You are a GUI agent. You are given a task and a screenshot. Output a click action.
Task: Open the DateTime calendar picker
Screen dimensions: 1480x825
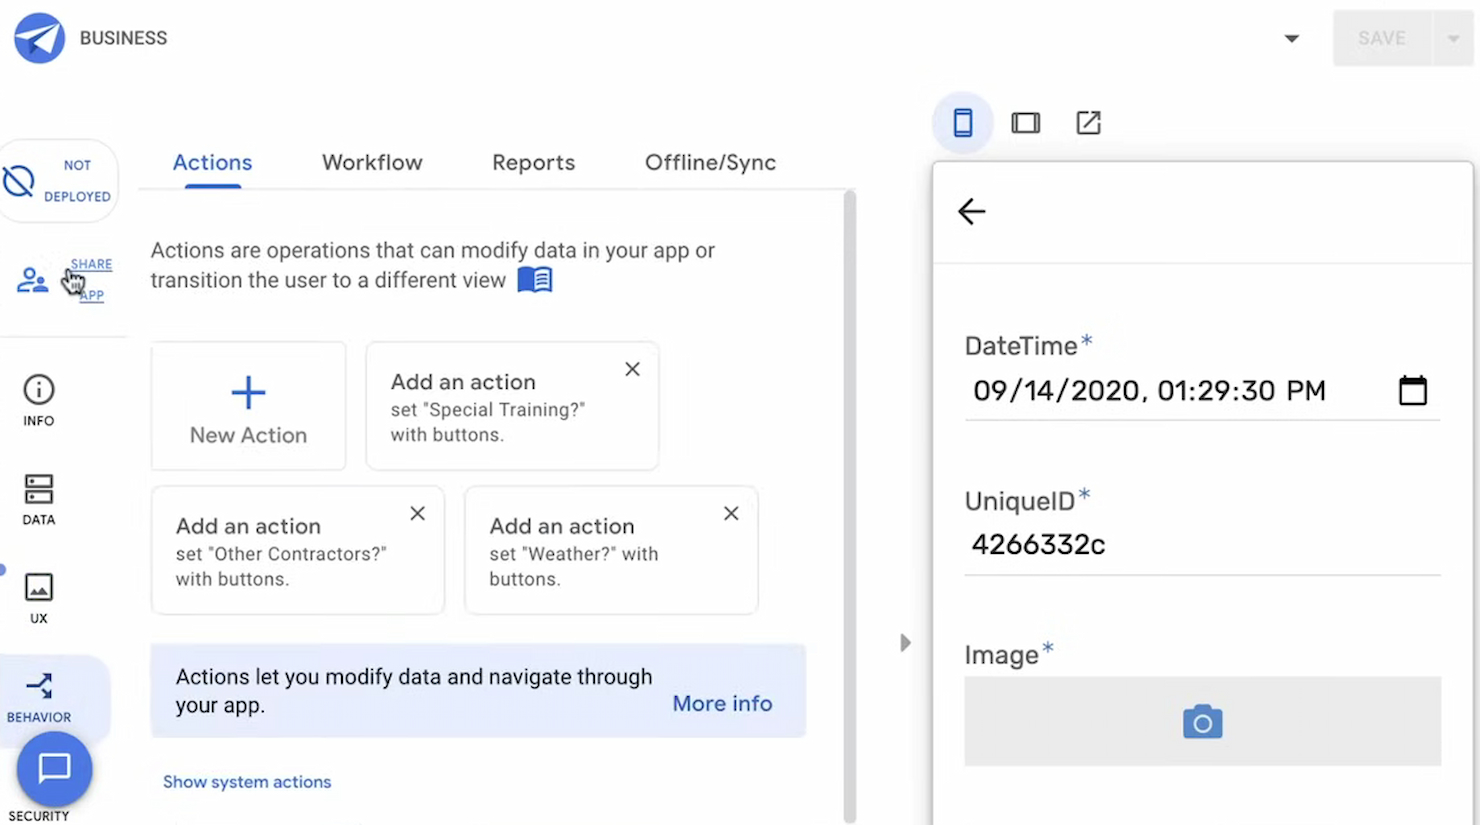[x=1413, y=390]
